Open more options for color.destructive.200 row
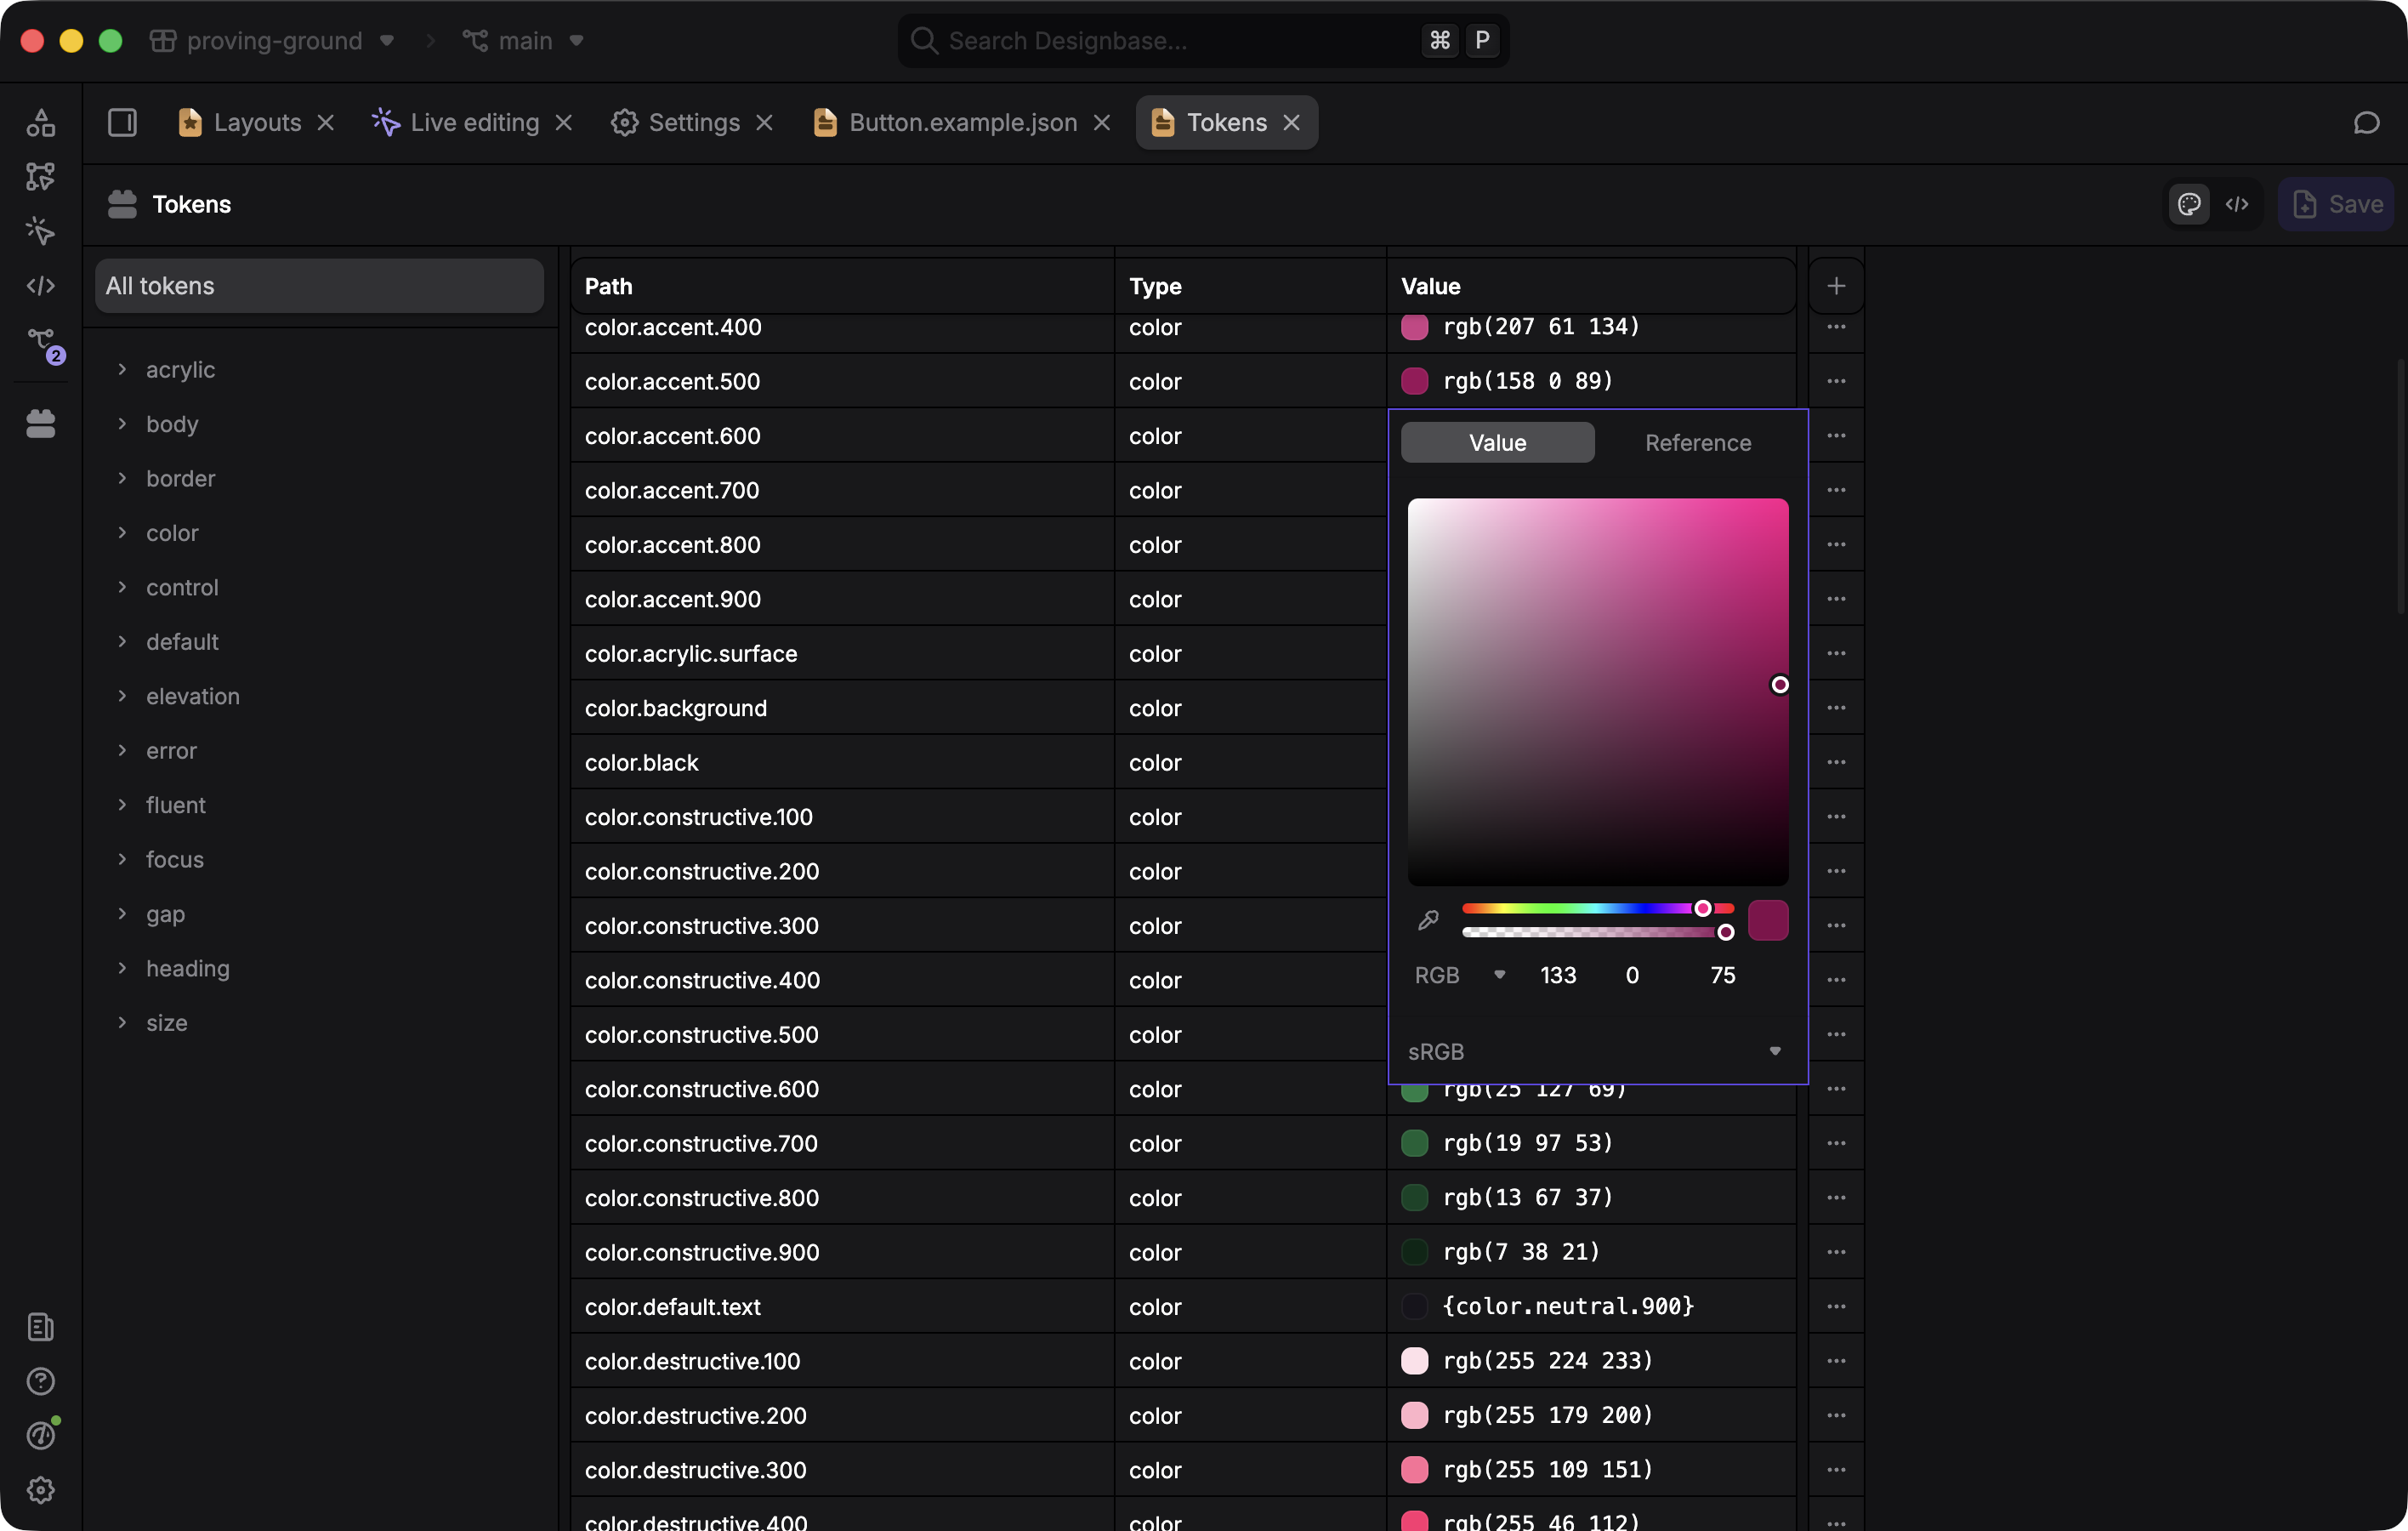2408x1531 pixels. (1836, 1415)
